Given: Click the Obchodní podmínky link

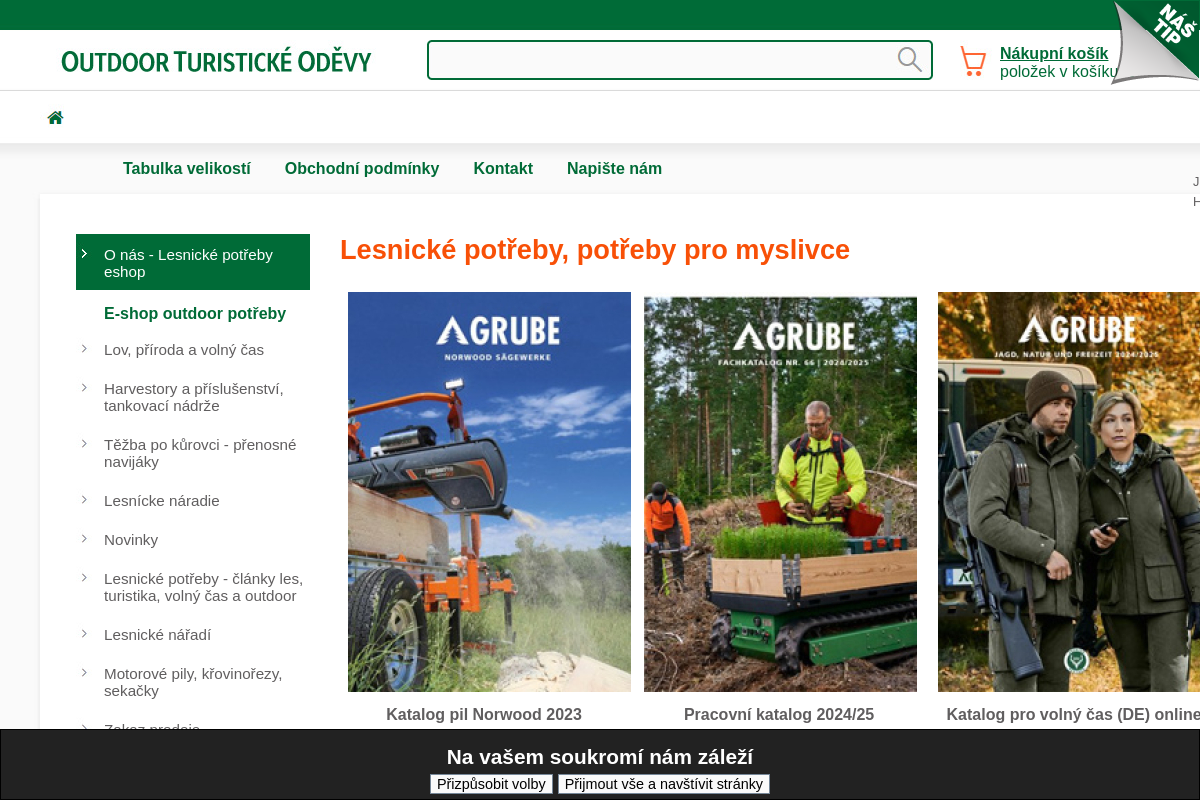Looking at the screenshot, I should [362, 168].
